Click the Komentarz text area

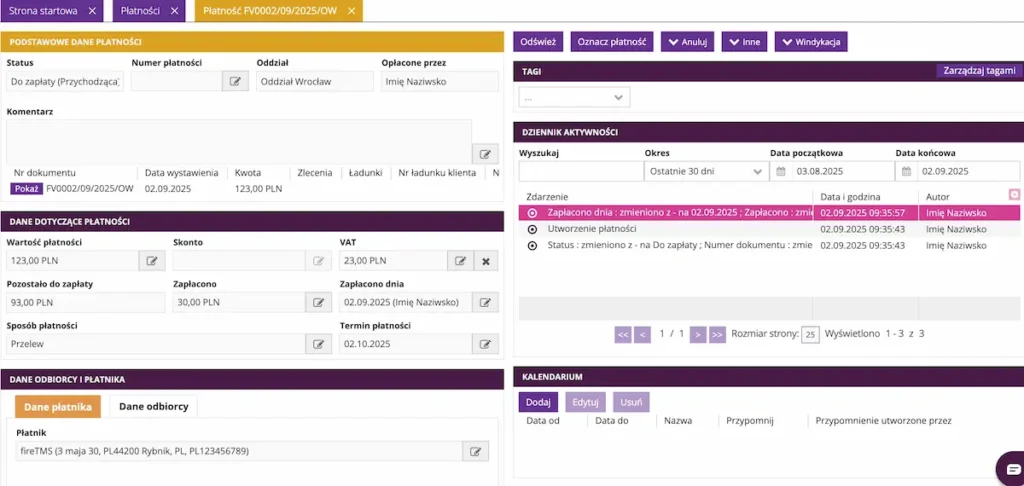coord(239,142)
